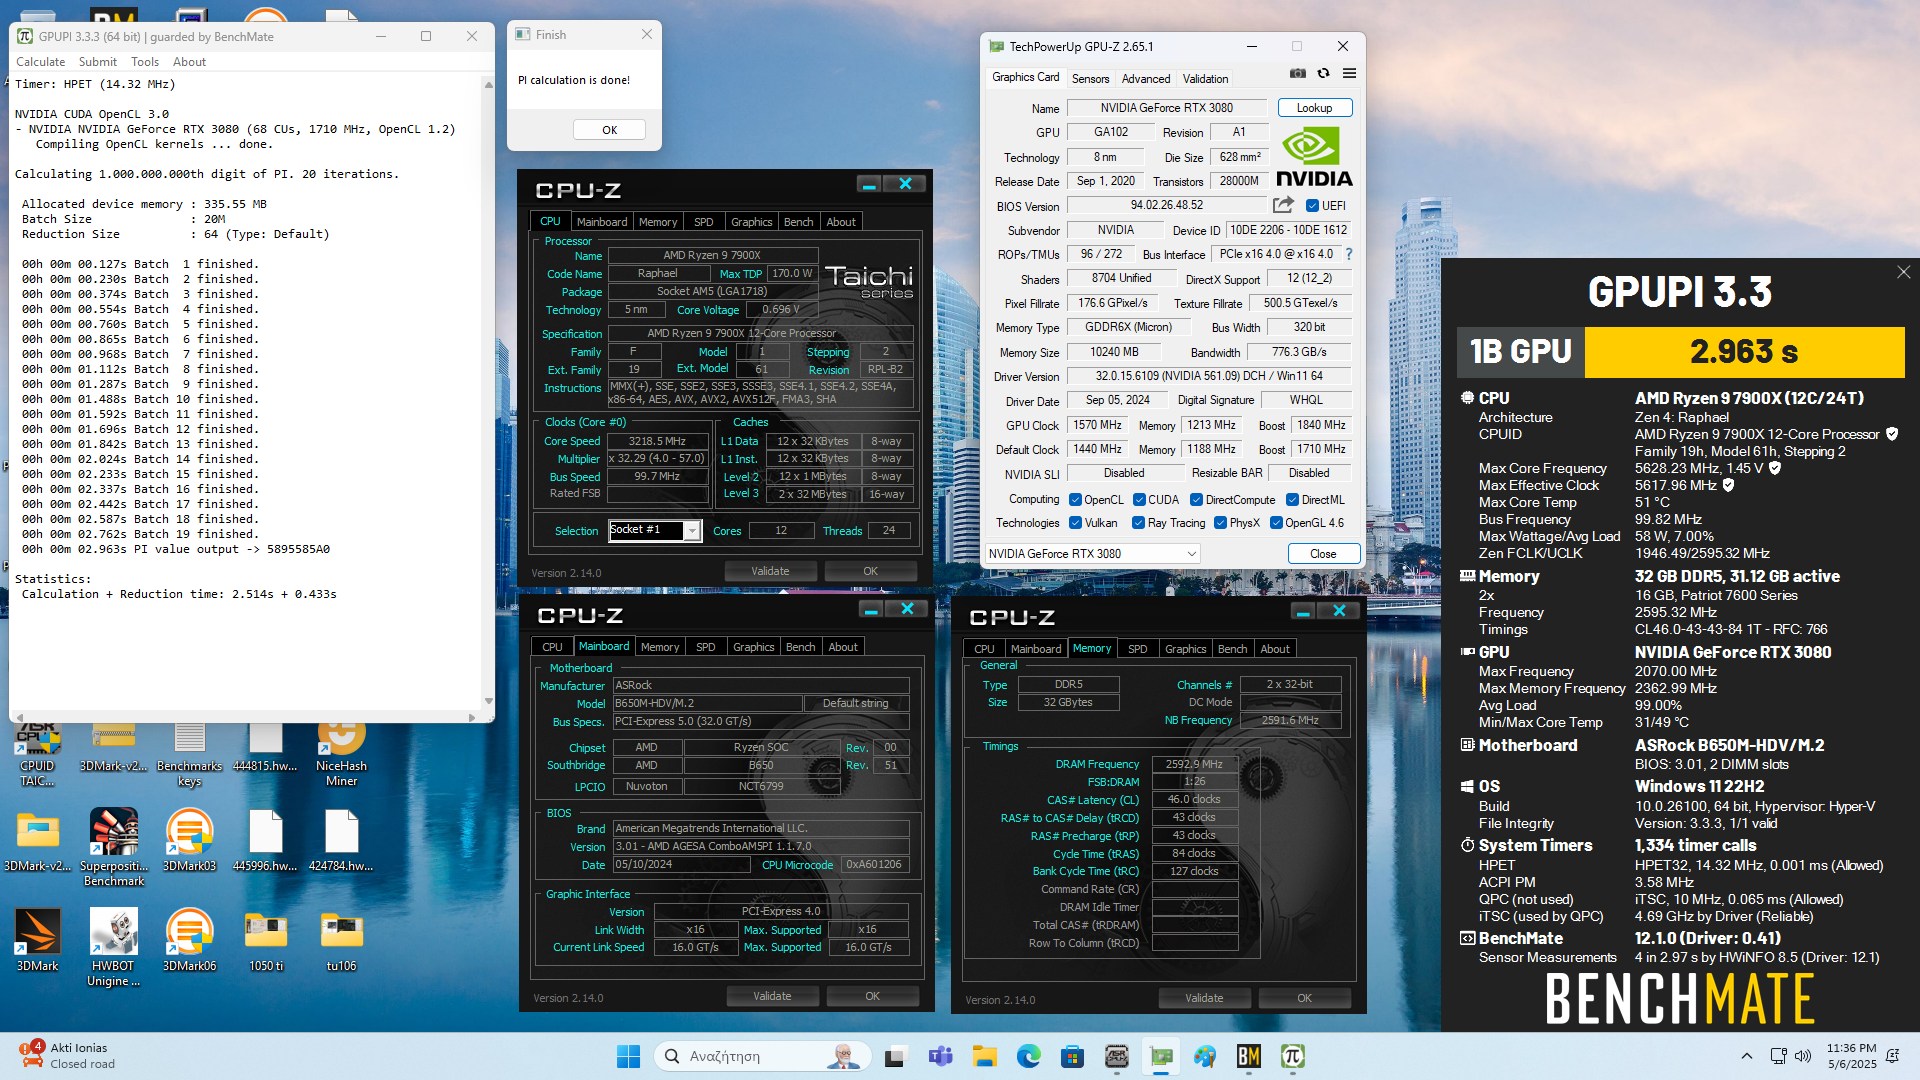Click the Close button in GPU-Z
Image resolution: width=1920 pixels, height=1080 pixels.
1323,554
